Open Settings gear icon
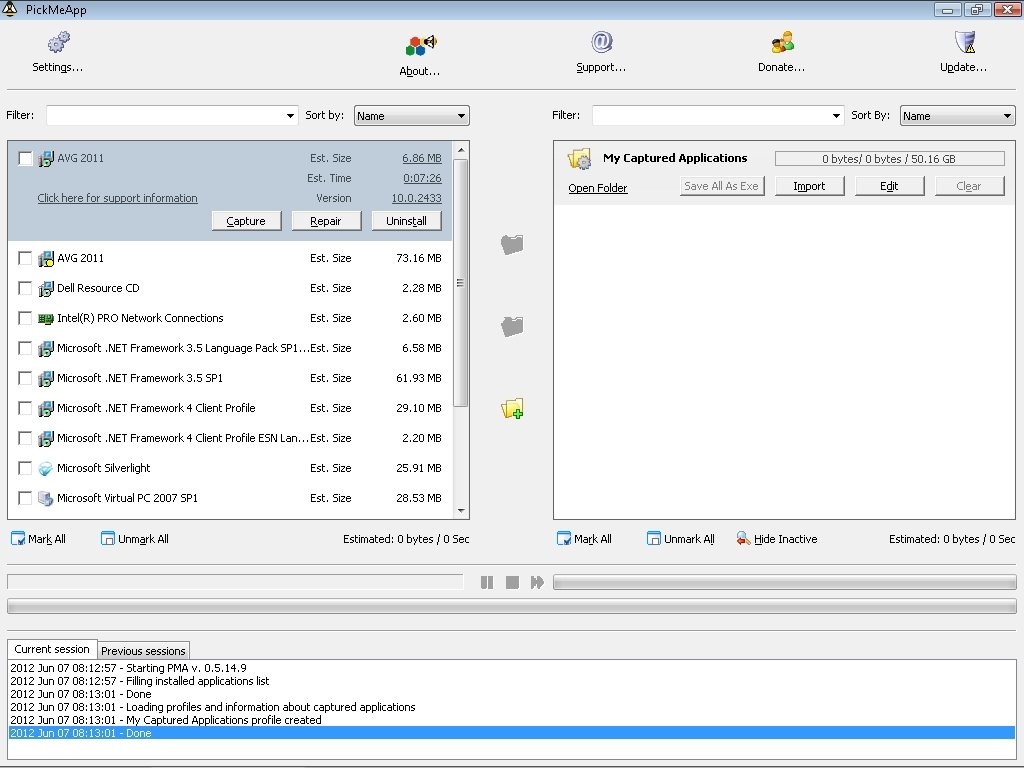This screenshot has width=1024, height=768. pos(59,42)
